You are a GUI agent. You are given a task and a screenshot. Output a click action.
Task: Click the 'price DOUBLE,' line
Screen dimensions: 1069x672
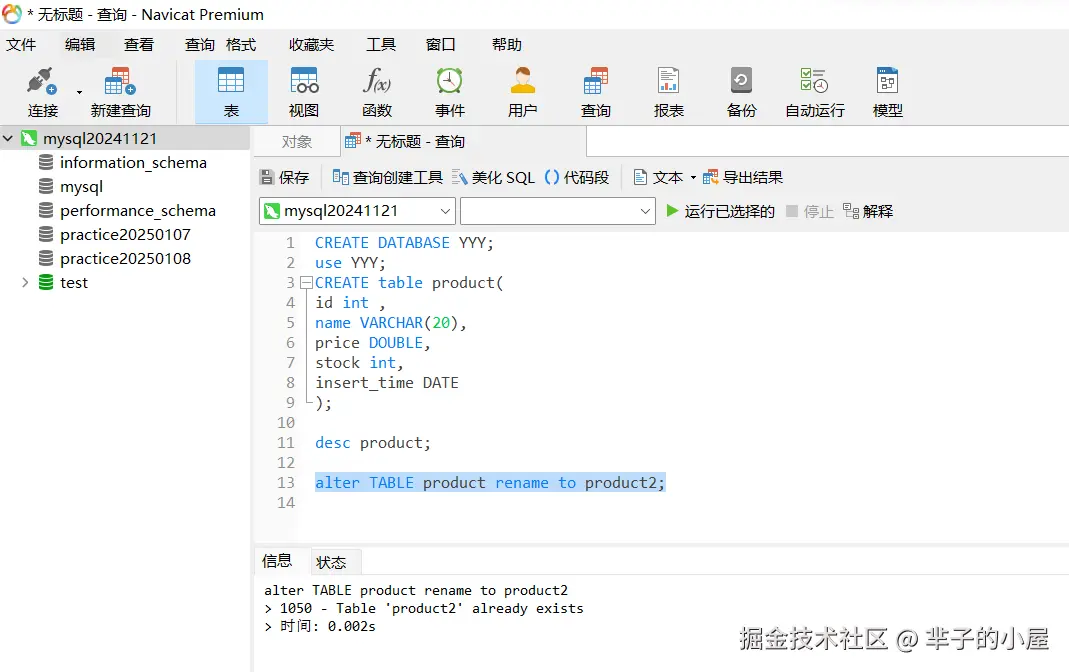click(373, 343)
